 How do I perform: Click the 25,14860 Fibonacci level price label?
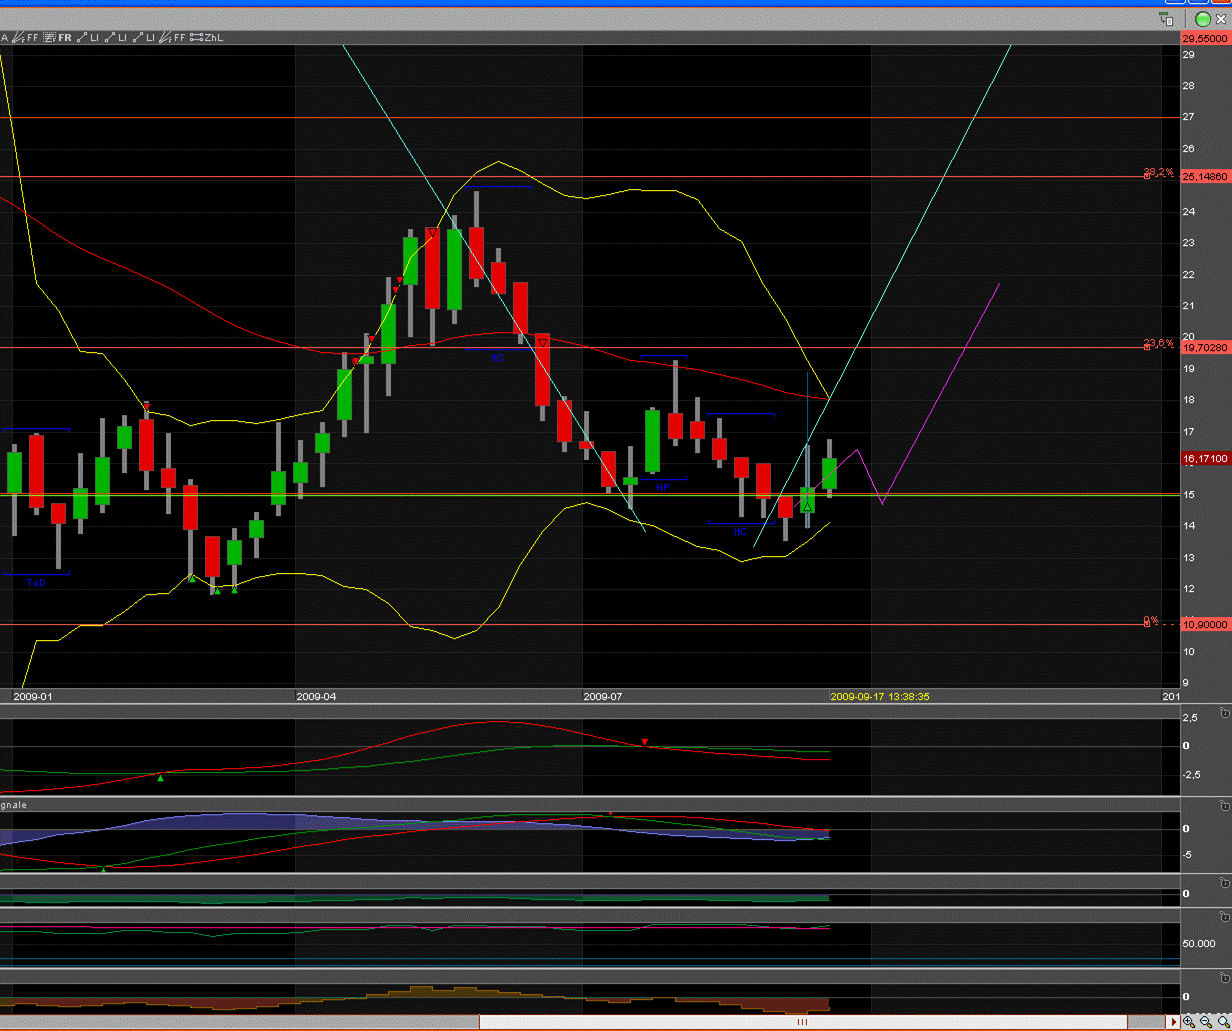[1205, 177]
